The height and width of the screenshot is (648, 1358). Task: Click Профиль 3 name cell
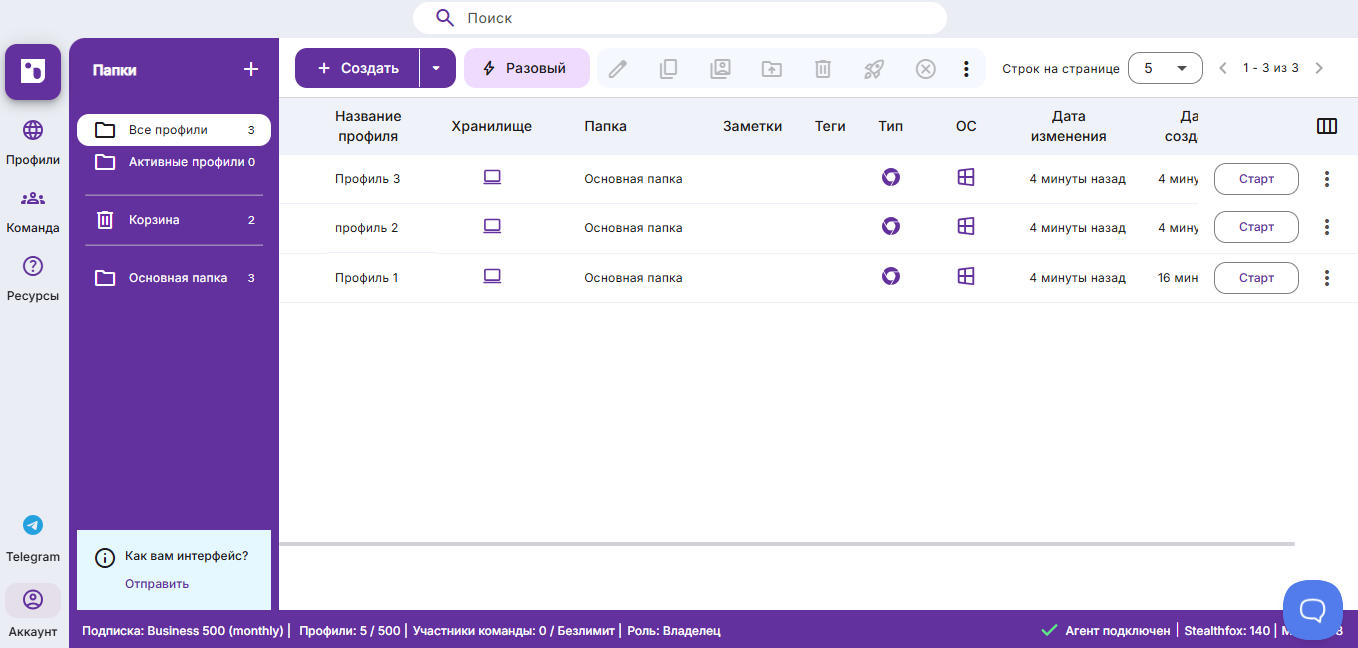(x=368, y=179)
